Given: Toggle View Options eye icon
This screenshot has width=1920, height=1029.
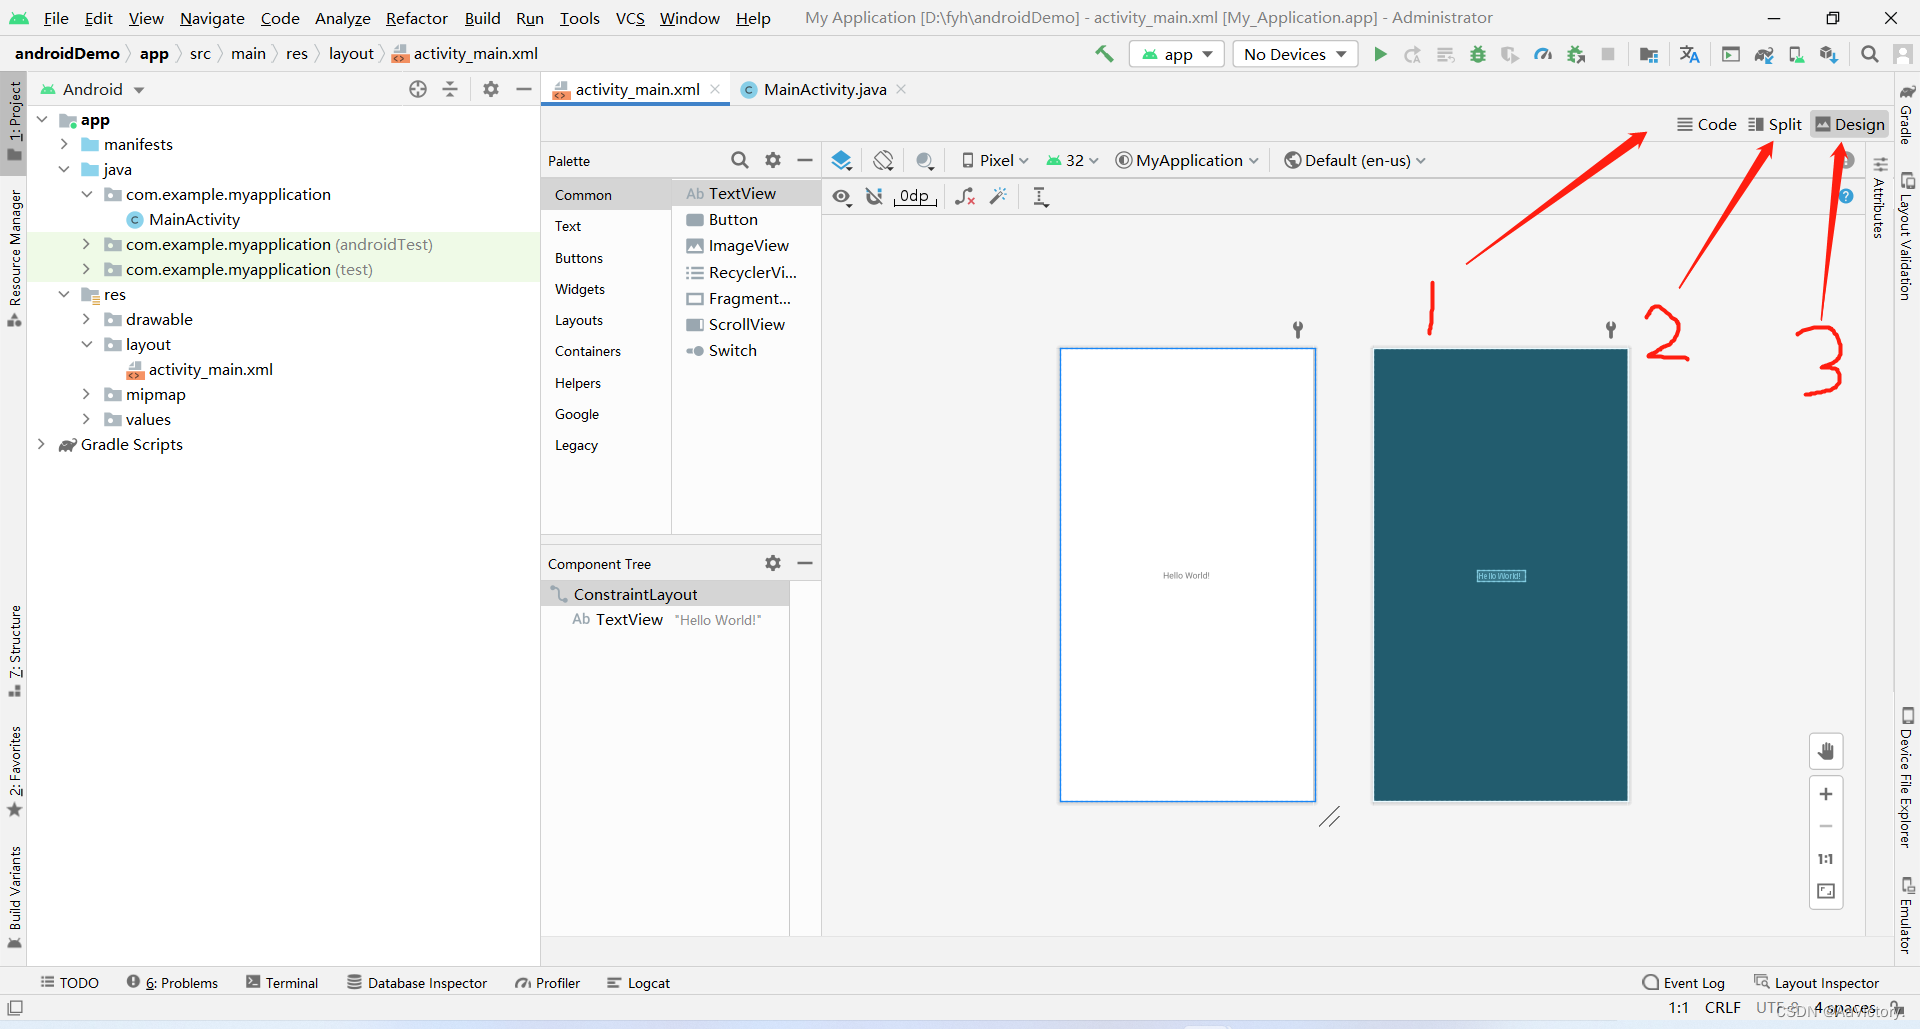Looking at the screenshot, I should pos(842,196).
